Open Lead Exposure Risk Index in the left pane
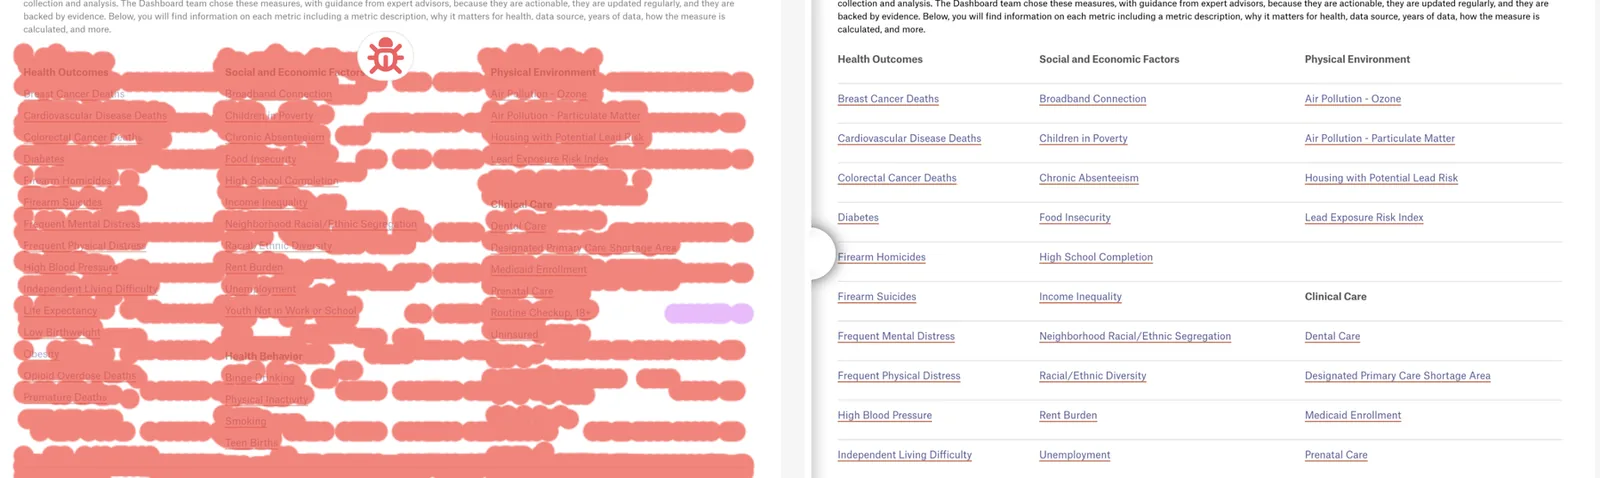 pos(550,159)
